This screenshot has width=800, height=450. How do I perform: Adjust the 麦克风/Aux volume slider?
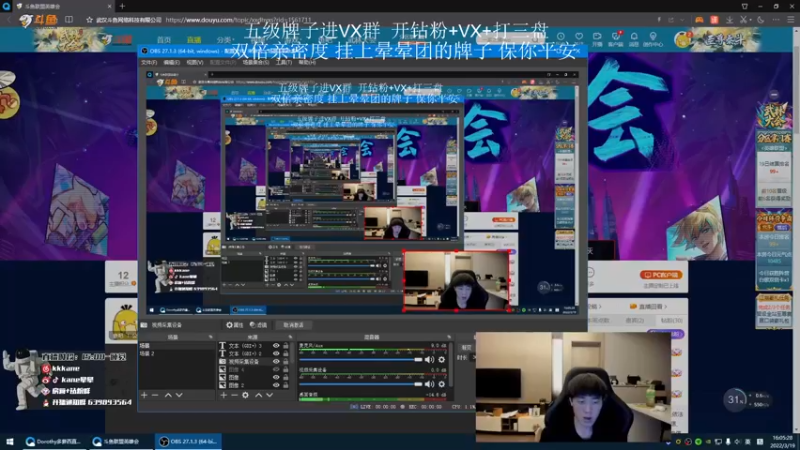coord(361,360)
